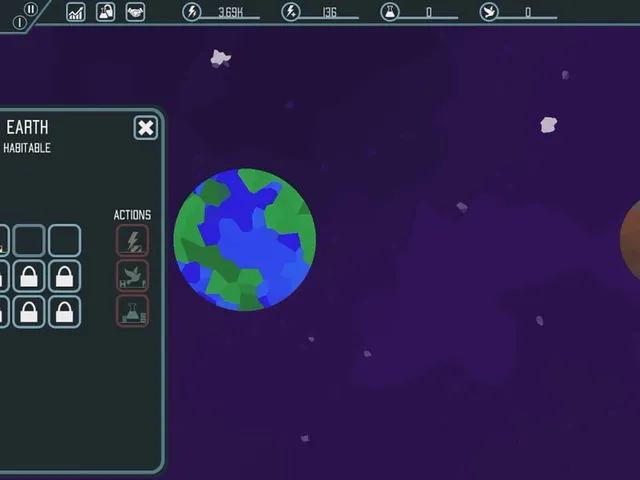640x480 pixels.
Task: Open the statistics chart panel
Action: coord(76,12)
